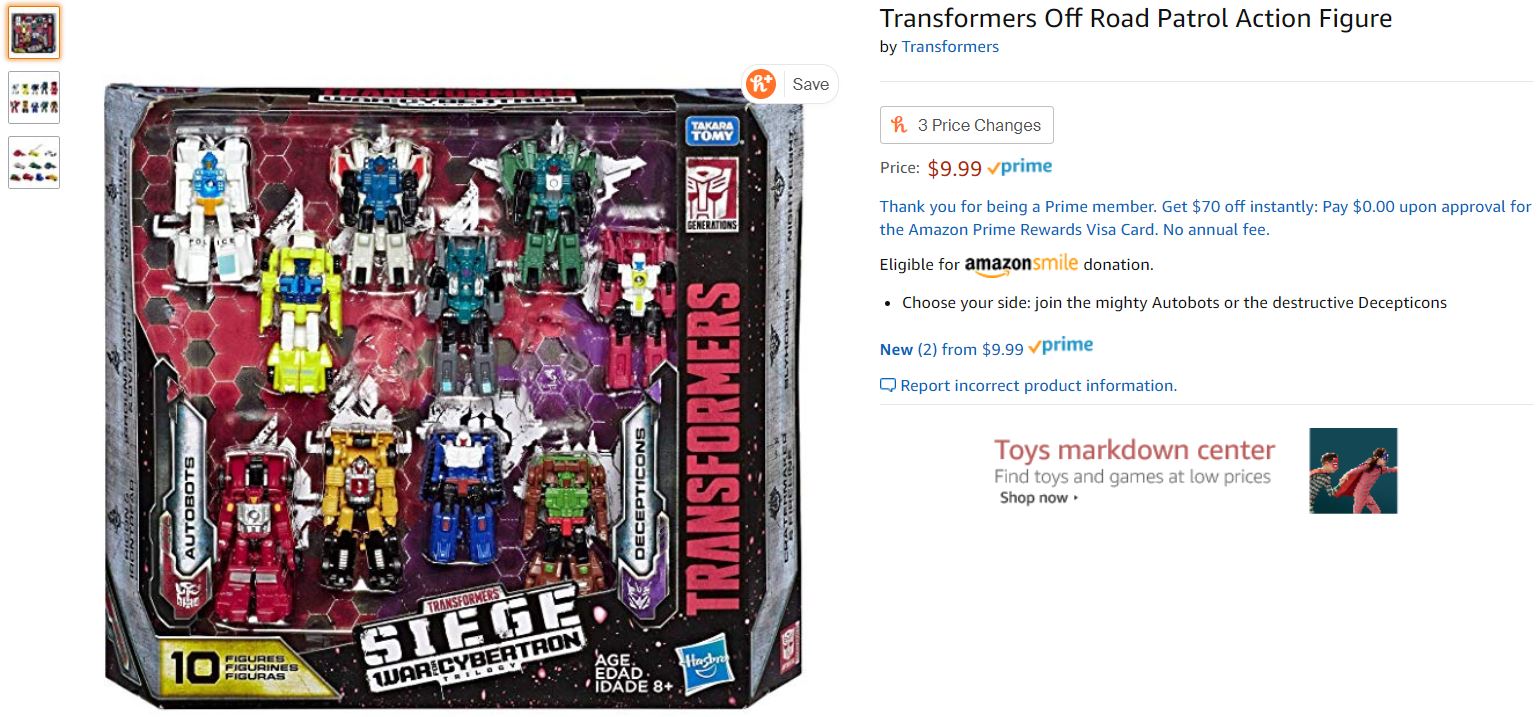The image size is (1540, 717).
Task: Open the Transformers brand link
Action: [950, 47]
